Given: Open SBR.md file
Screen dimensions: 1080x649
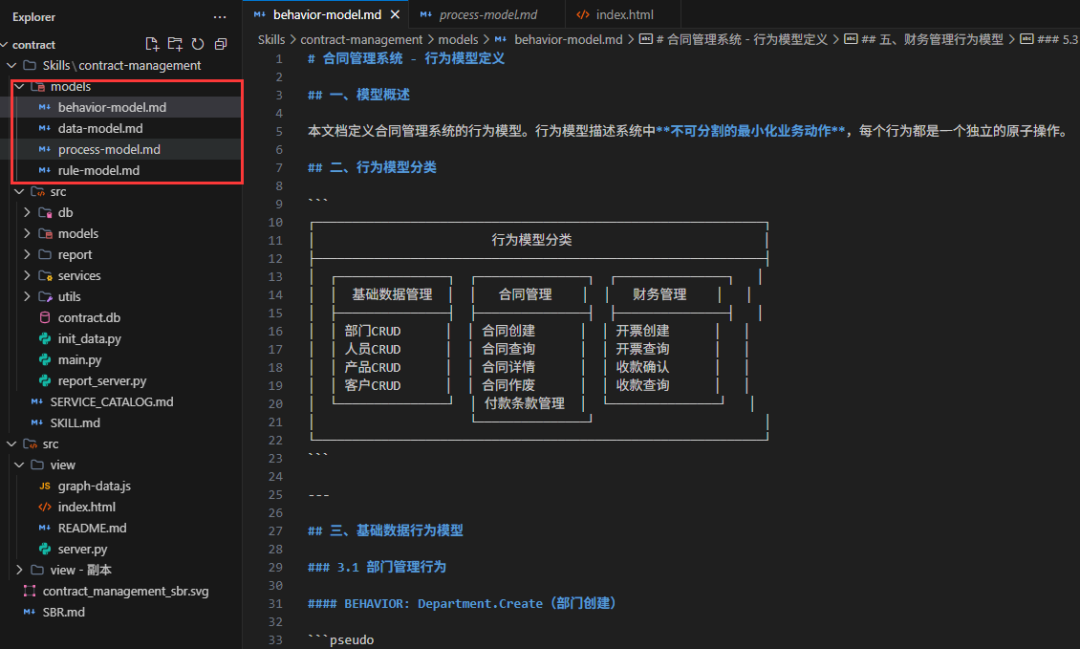Looking at the screenshot, I should tap(63, 612).
